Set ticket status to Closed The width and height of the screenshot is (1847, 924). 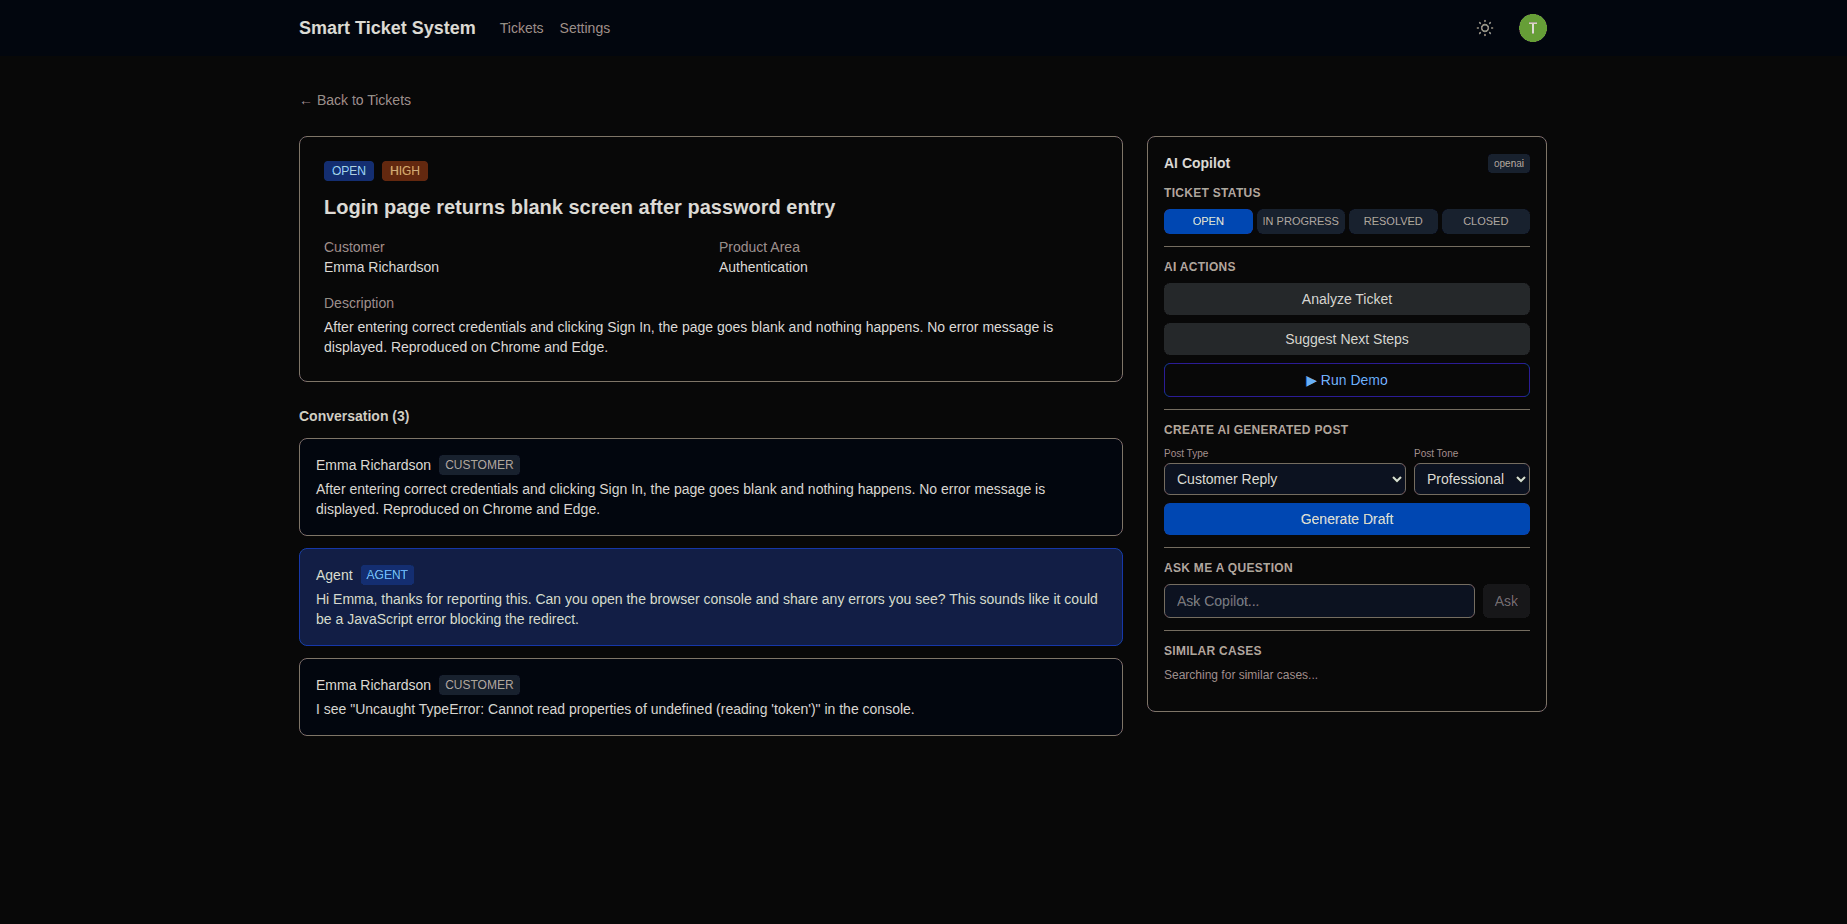1486,221
